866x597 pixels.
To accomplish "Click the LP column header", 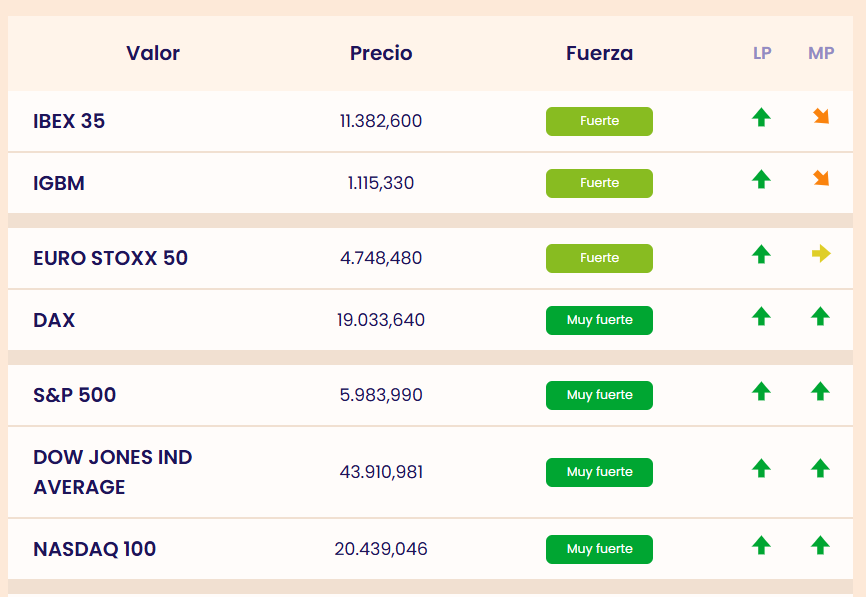I will click(x=762, y=53).
